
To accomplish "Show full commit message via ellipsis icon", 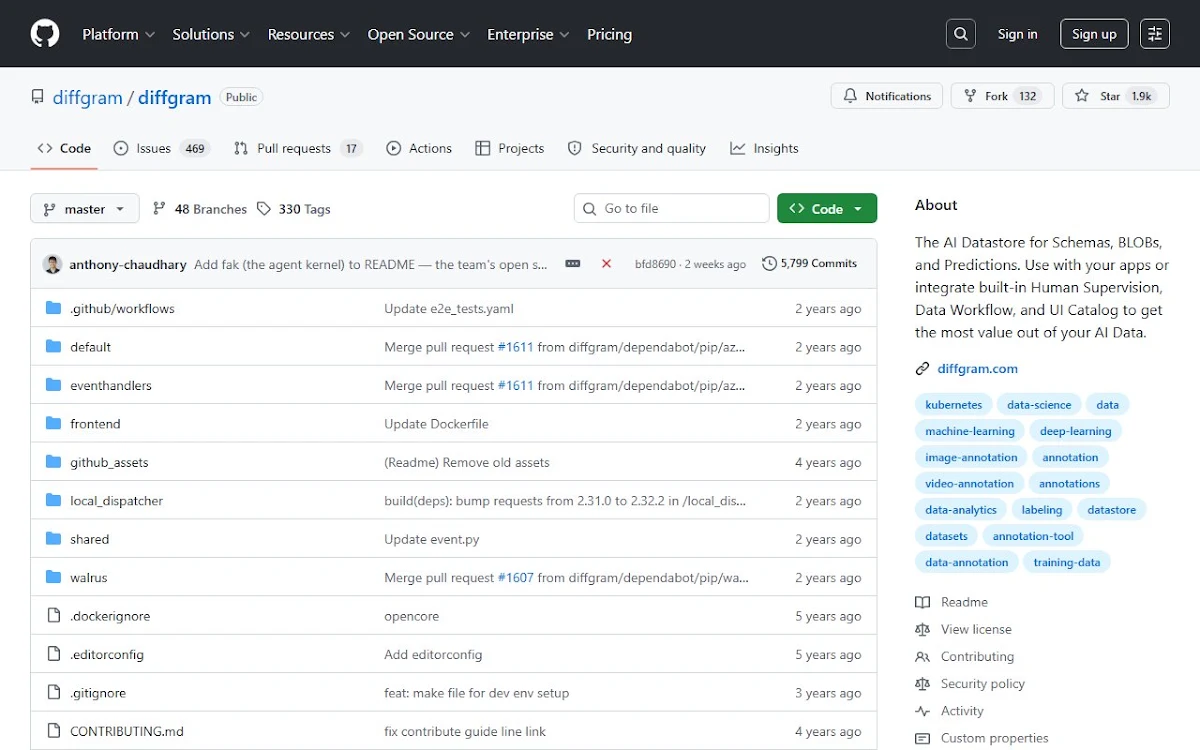I will (573, 264).
